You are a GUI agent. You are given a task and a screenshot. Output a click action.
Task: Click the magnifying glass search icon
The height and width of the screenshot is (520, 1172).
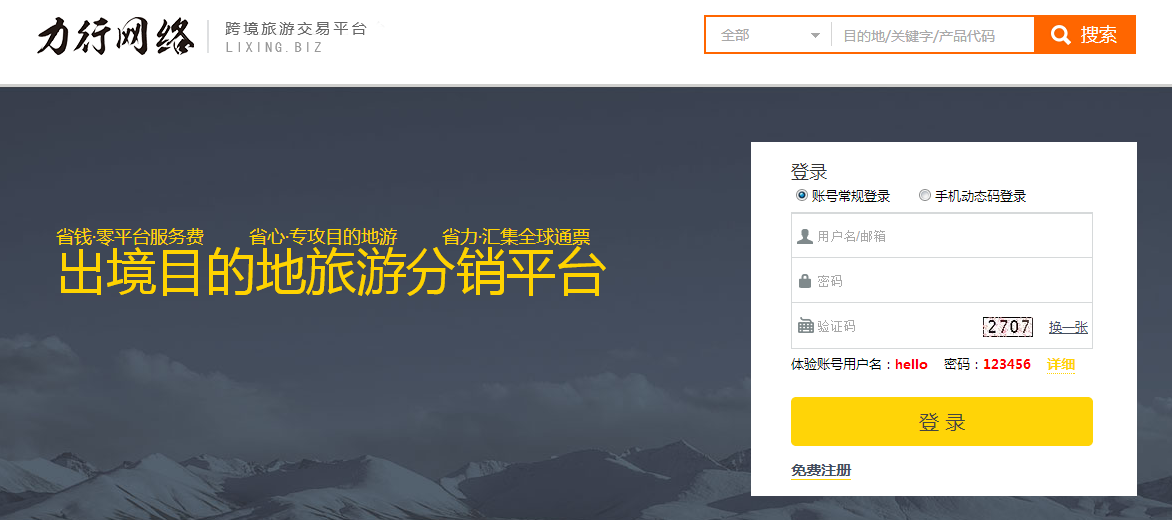pos(1060,35)
